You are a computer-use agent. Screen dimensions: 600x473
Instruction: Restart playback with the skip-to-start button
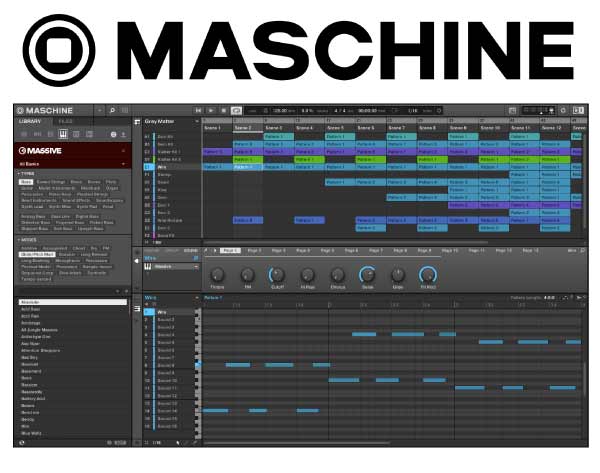198,111
